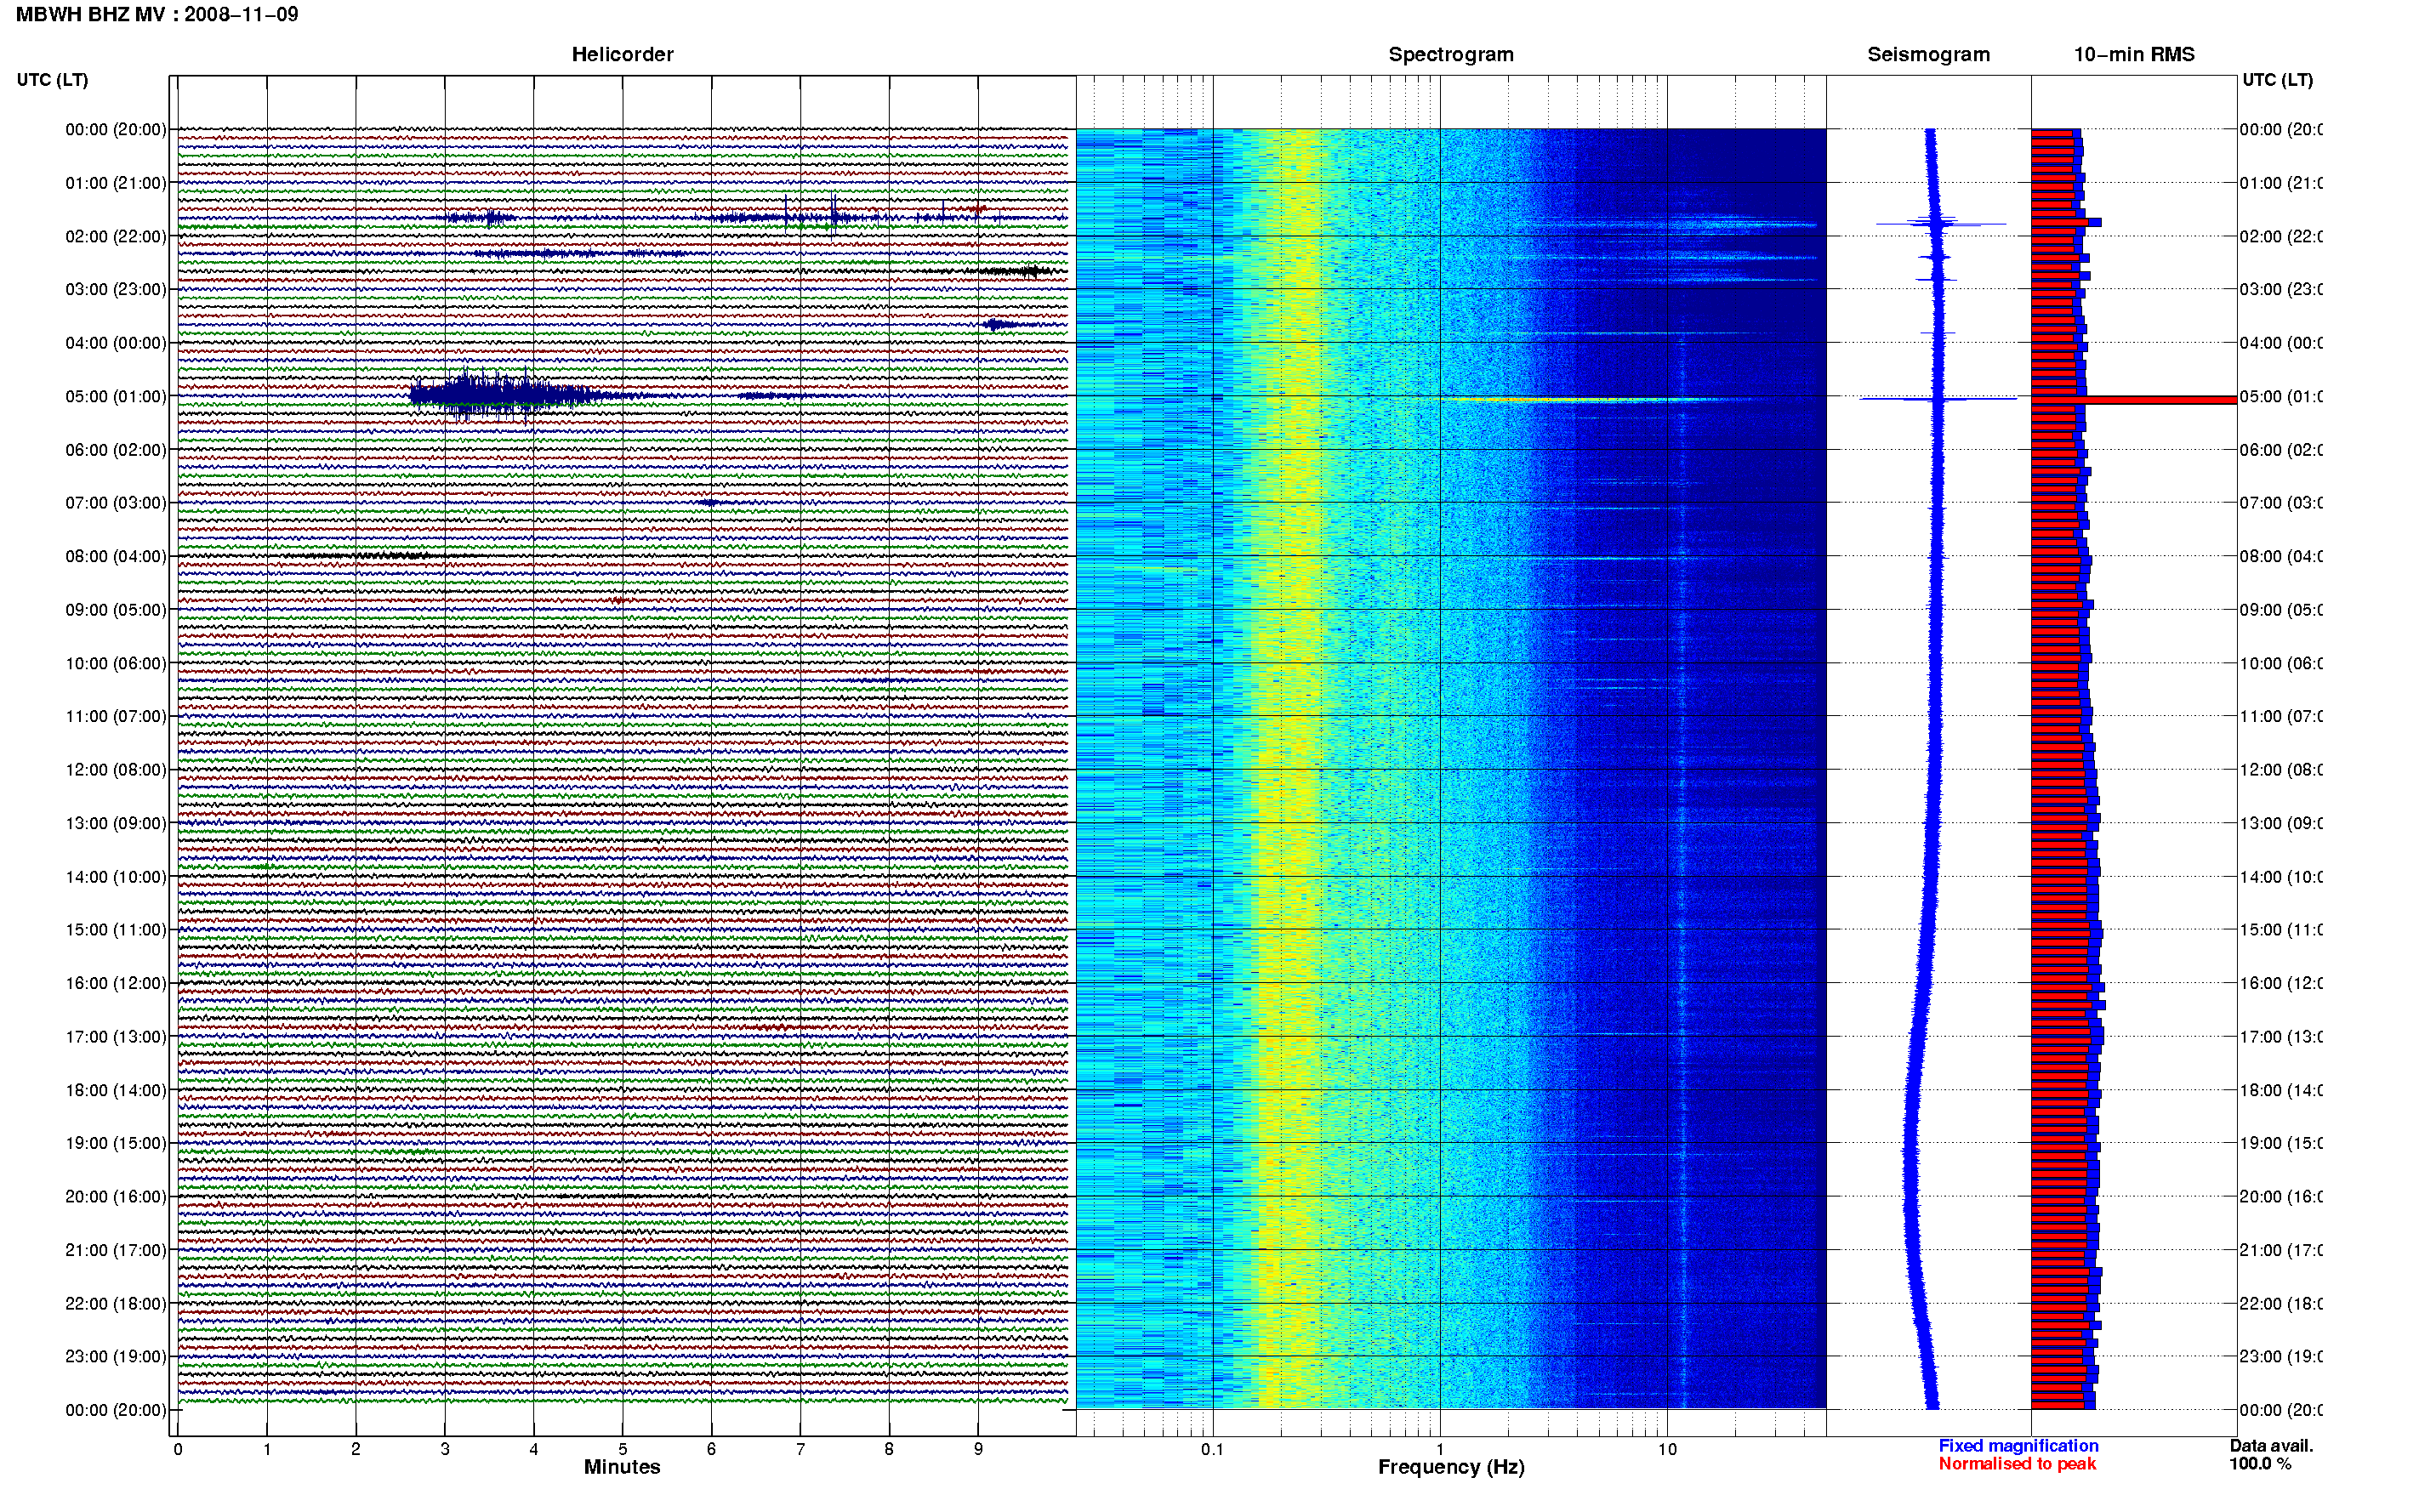
Task: Click the minute 5 tick label
Action: coord(623,1449)
